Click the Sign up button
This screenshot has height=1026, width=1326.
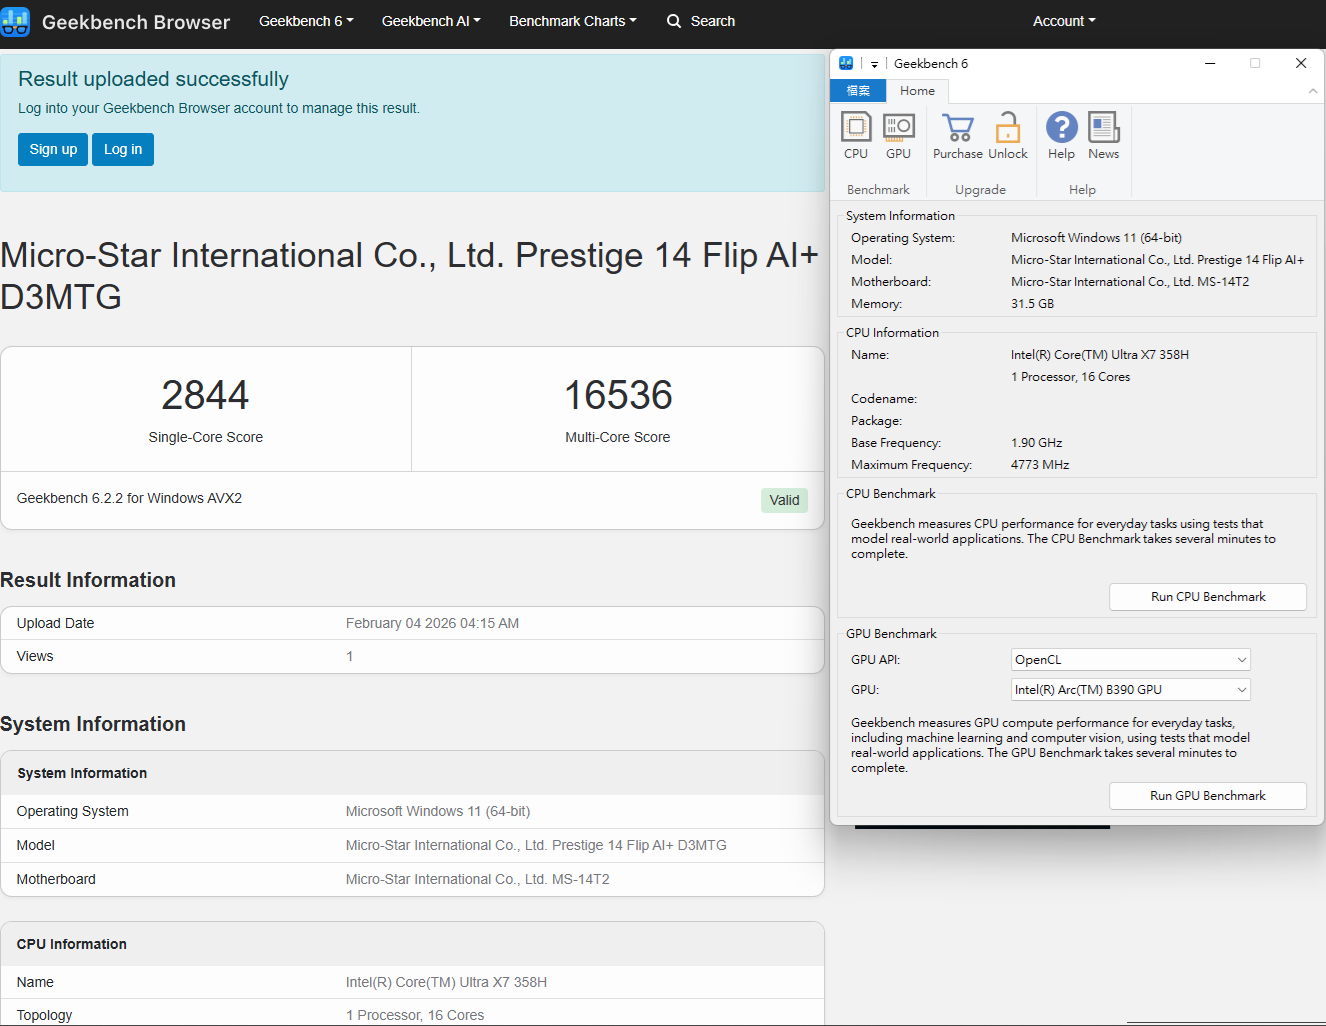coord(53,149)
